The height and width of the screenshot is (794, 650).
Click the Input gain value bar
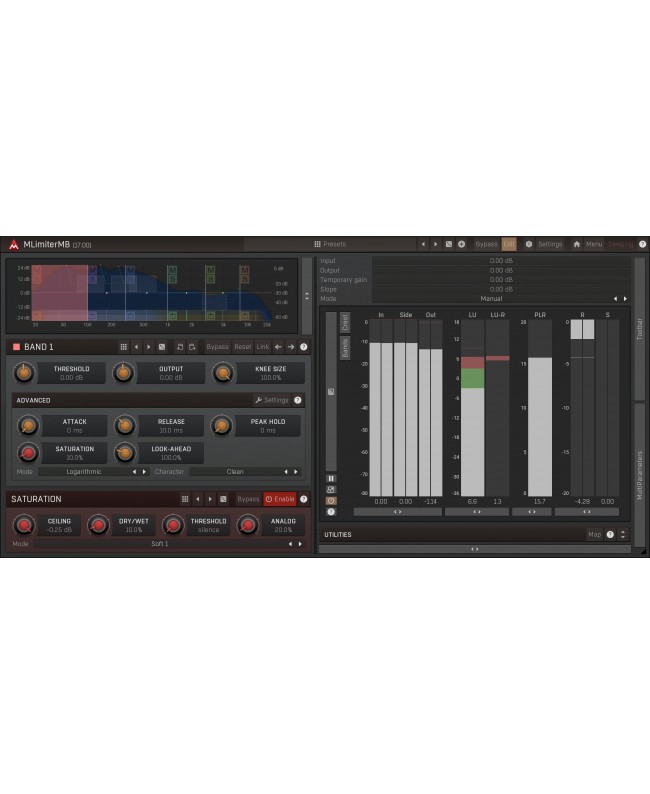501,261
